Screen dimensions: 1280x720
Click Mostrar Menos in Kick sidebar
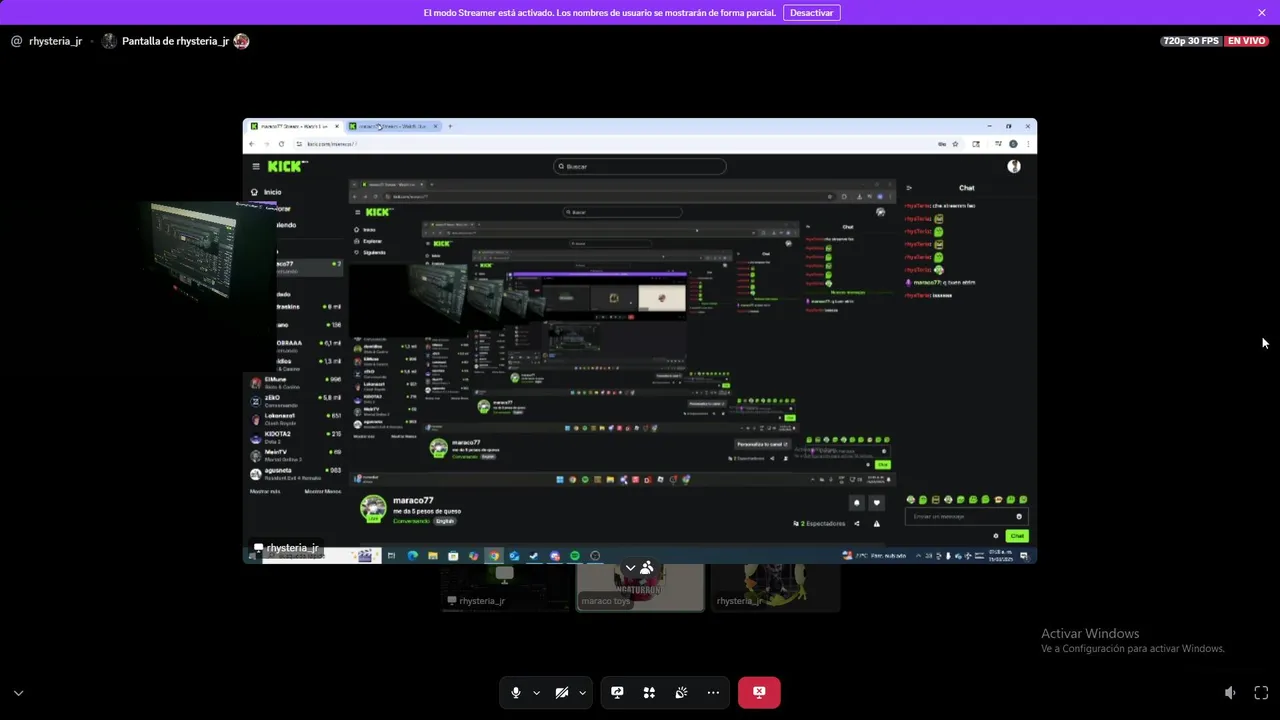pos(323,491)
